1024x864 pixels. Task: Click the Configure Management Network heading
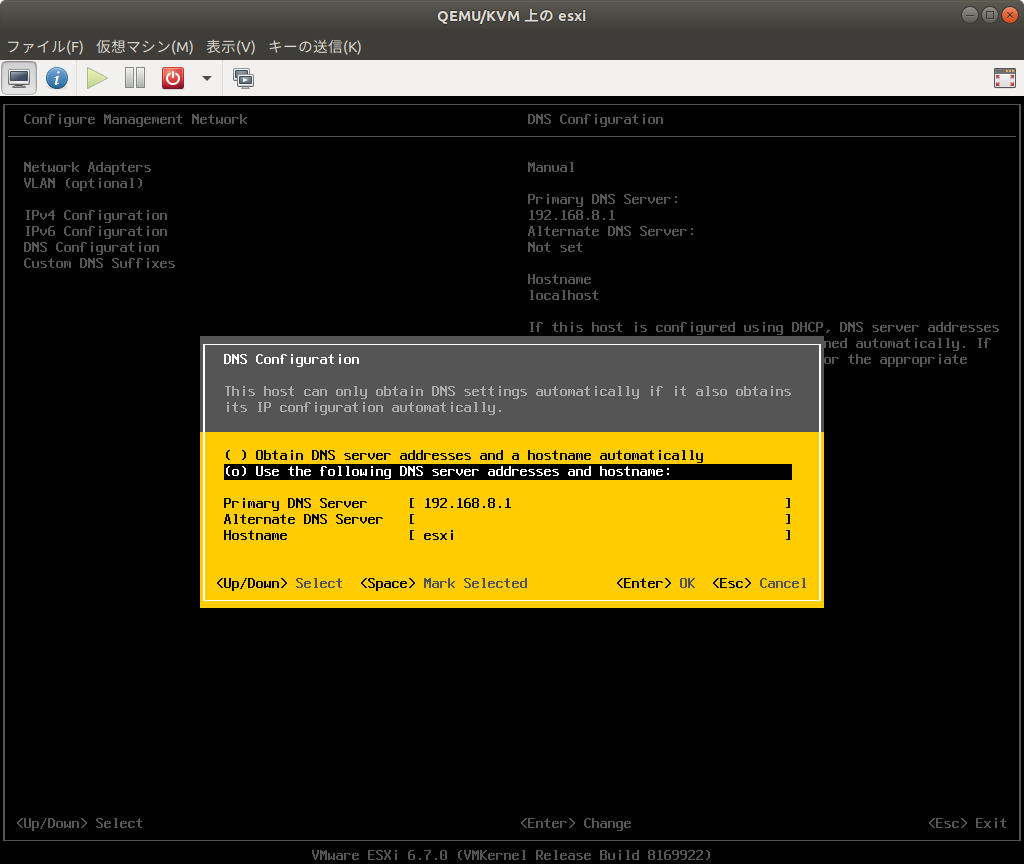tap(135, 120)
